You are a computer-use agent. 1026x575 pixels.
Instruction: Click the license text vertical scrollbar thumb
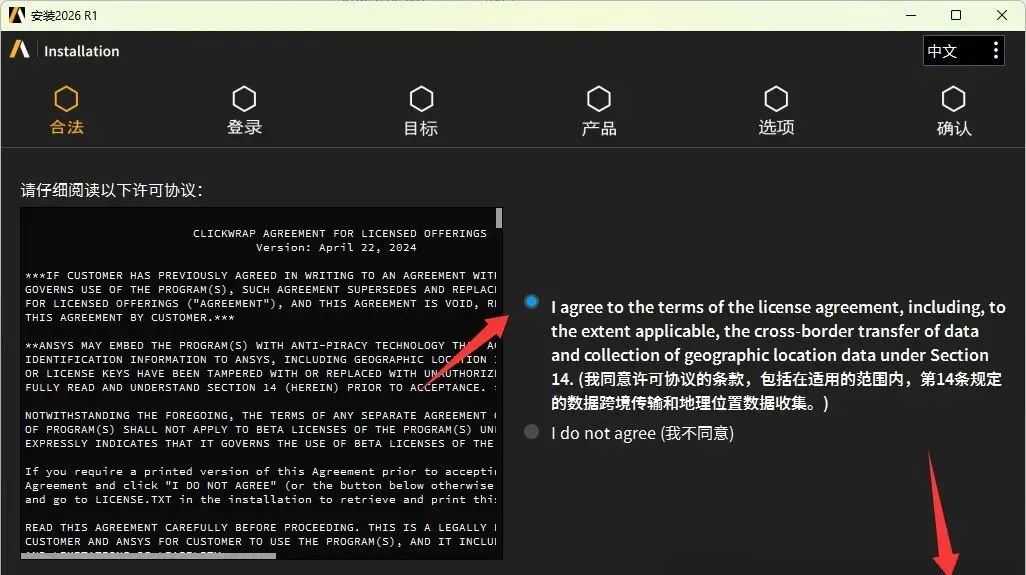pyautogui.click(x=499, y=218)
